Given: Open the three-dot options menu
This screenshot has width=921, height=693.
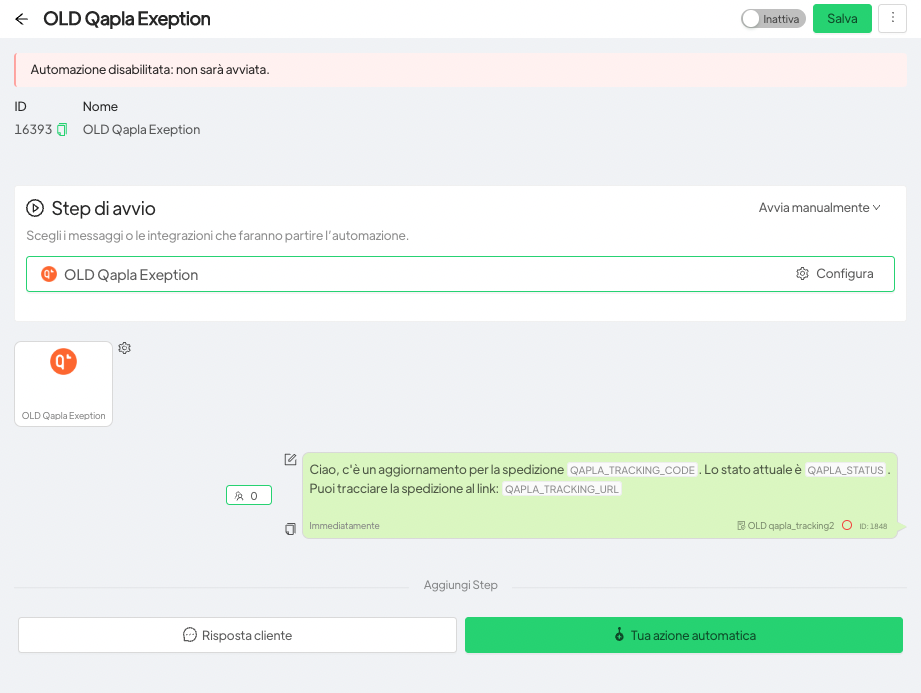Looking at the screenshot, I should click(x=892, y=19).
